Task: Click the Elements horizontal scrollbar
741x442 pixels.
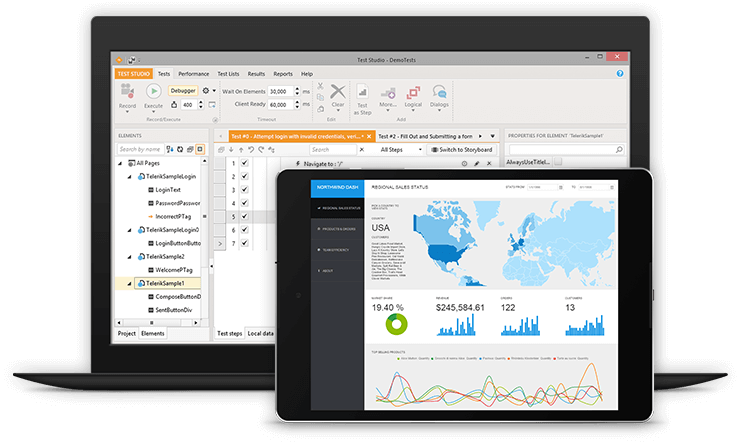Action: [156, 322]
